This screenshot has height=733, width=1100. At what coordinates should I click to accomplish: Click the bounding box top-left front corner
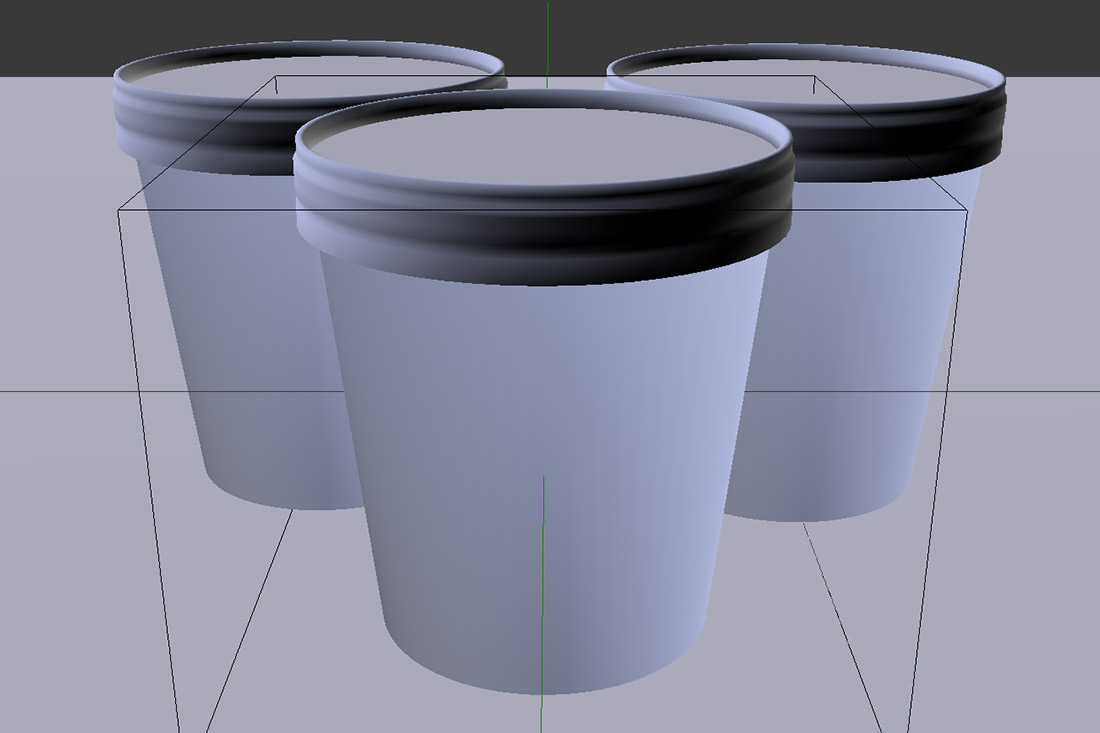119,210
